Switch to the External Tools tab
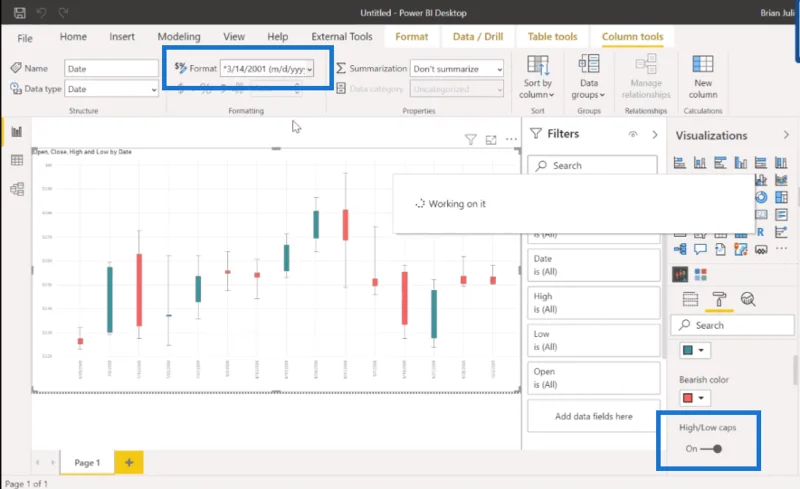Viewport: 800px width, 489px height. point(342,37)
